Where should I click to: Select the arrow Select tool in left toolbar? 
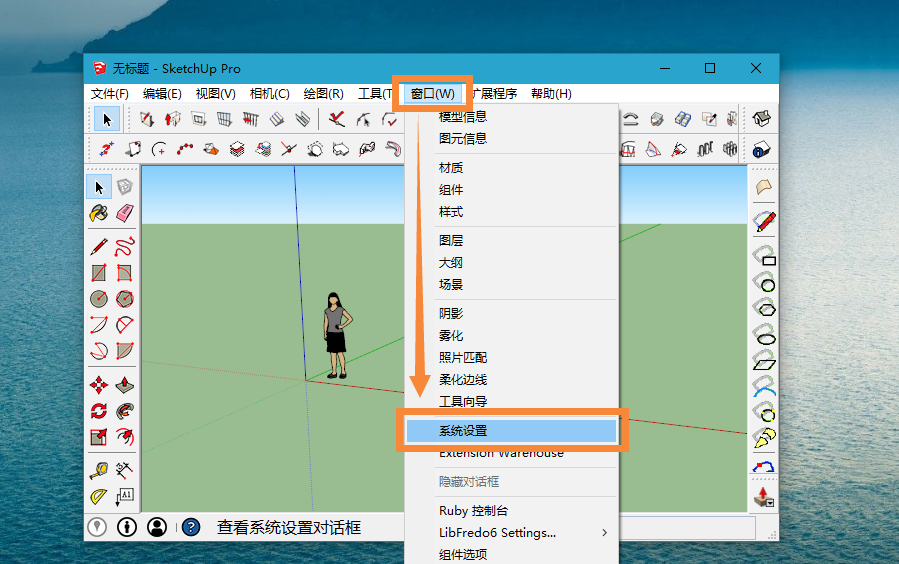pyautogui.click(x=99, y=187)
